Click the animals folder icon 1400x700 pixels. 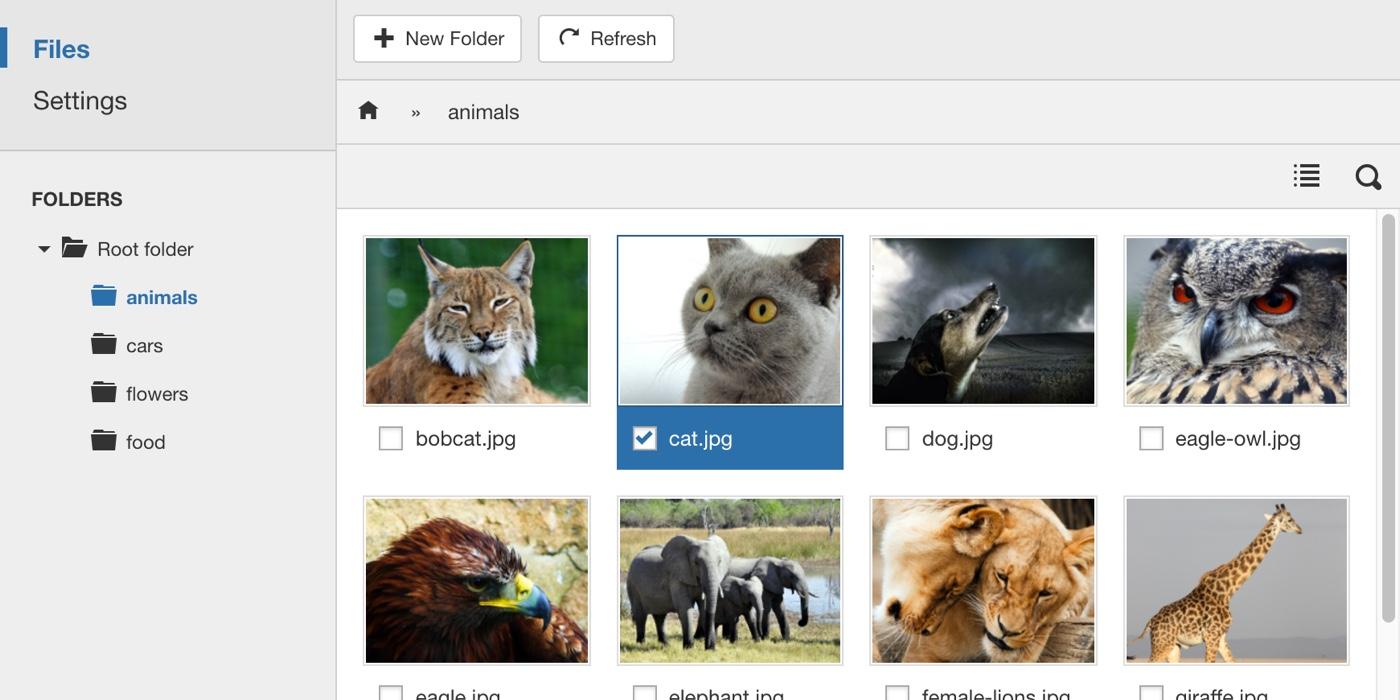[104, 296]
